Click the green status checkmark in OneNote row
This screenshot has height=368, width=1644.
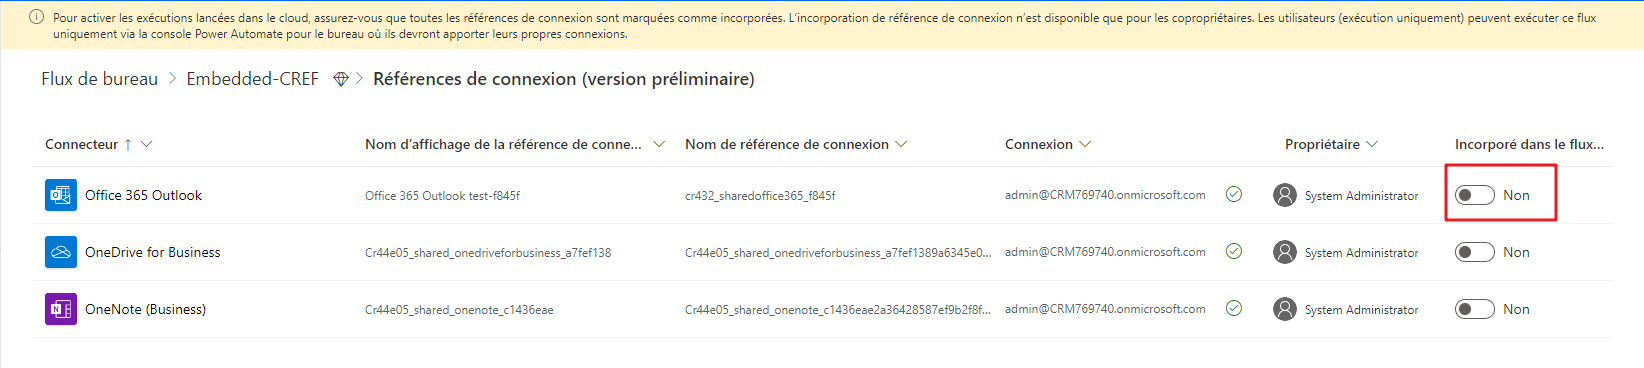tap(1234, 308)
